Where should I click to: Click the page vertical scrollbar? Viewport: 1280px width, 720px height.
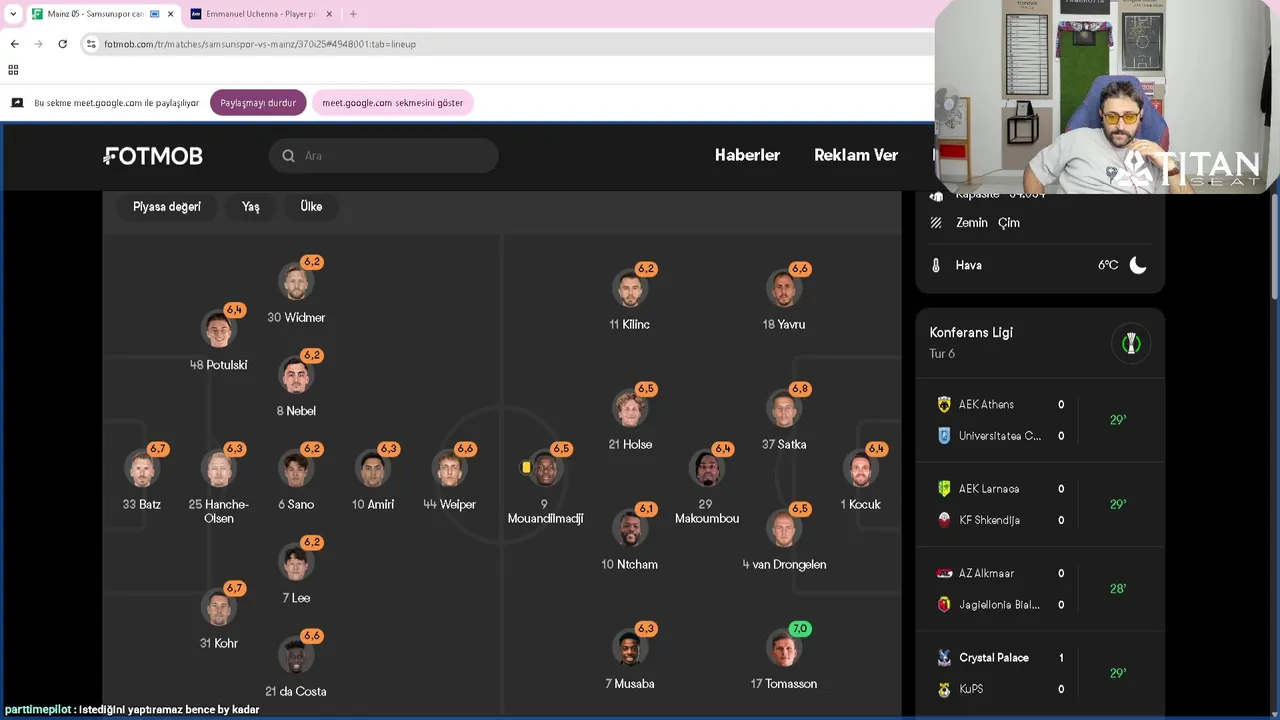pos(1274,245)
